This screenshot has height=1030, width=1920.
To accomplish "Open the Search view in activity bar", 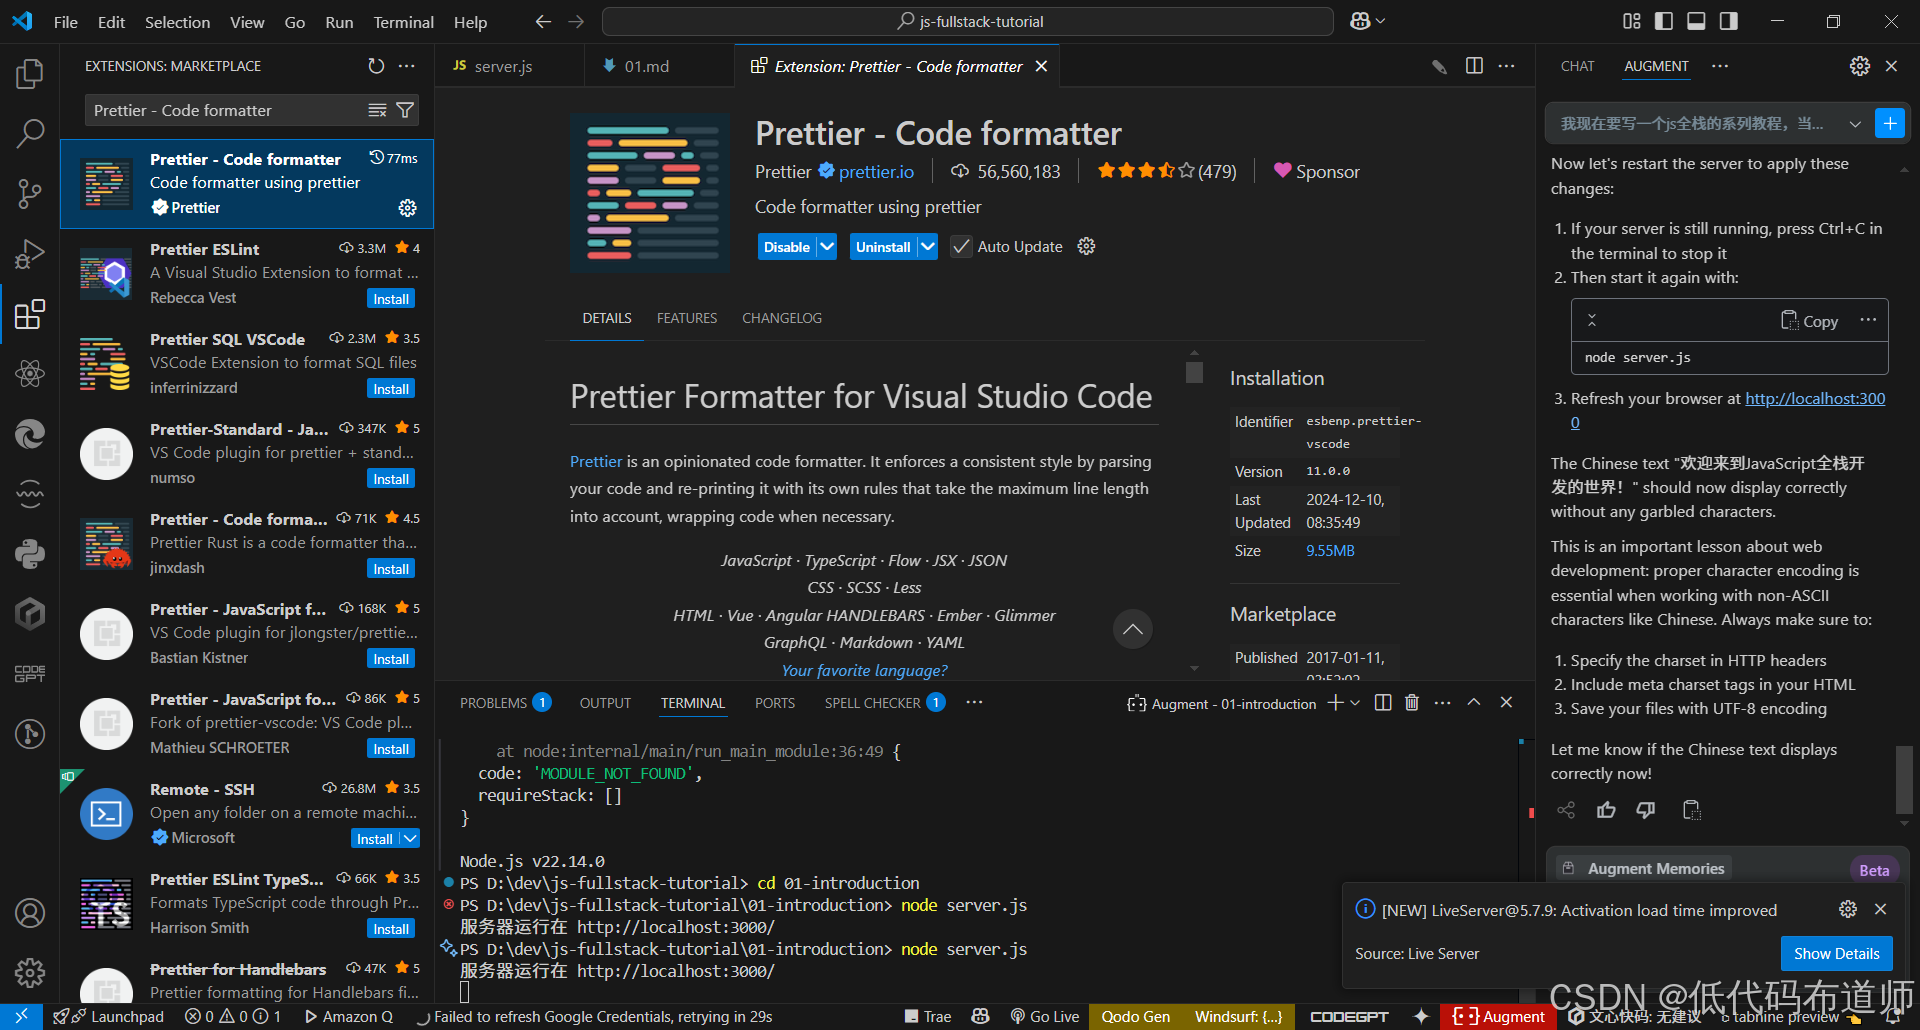I will pos(30,133).
